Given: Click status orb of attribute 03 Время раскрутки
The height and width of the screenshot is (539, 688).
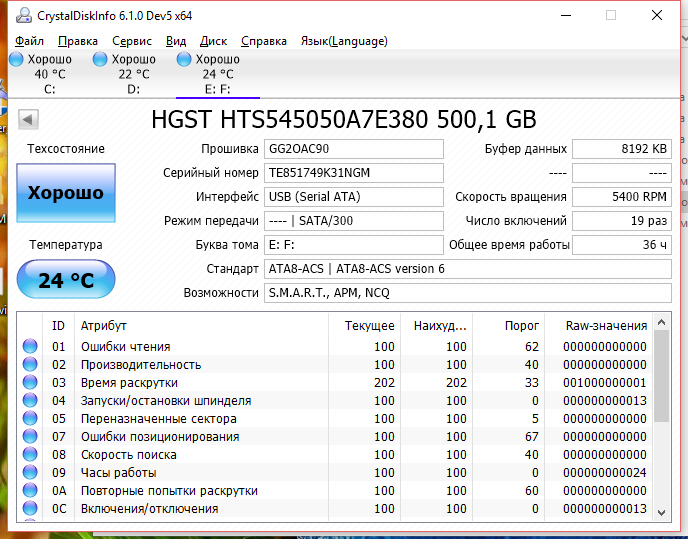Looking at the screenshot, I should (30, 382).
